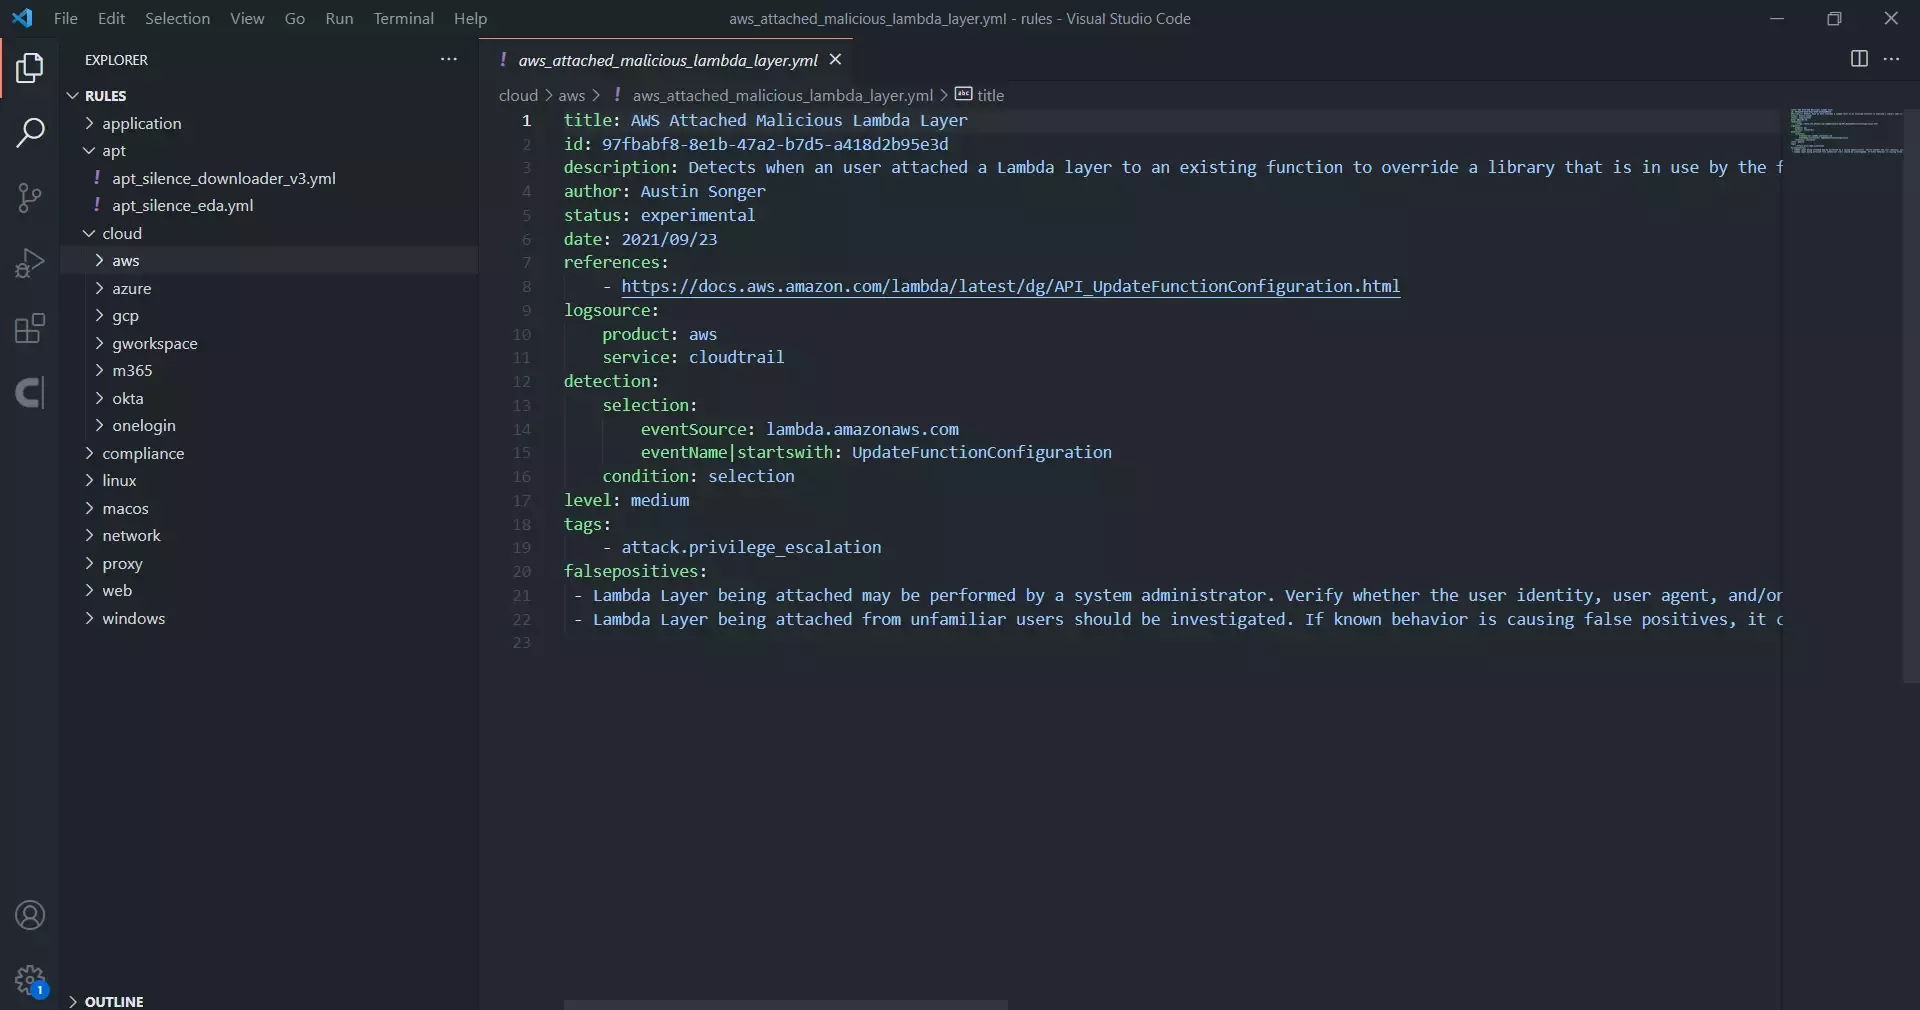Expand the web folder
Viewport: 1920px width, 1010px height.
click(89, 590)
